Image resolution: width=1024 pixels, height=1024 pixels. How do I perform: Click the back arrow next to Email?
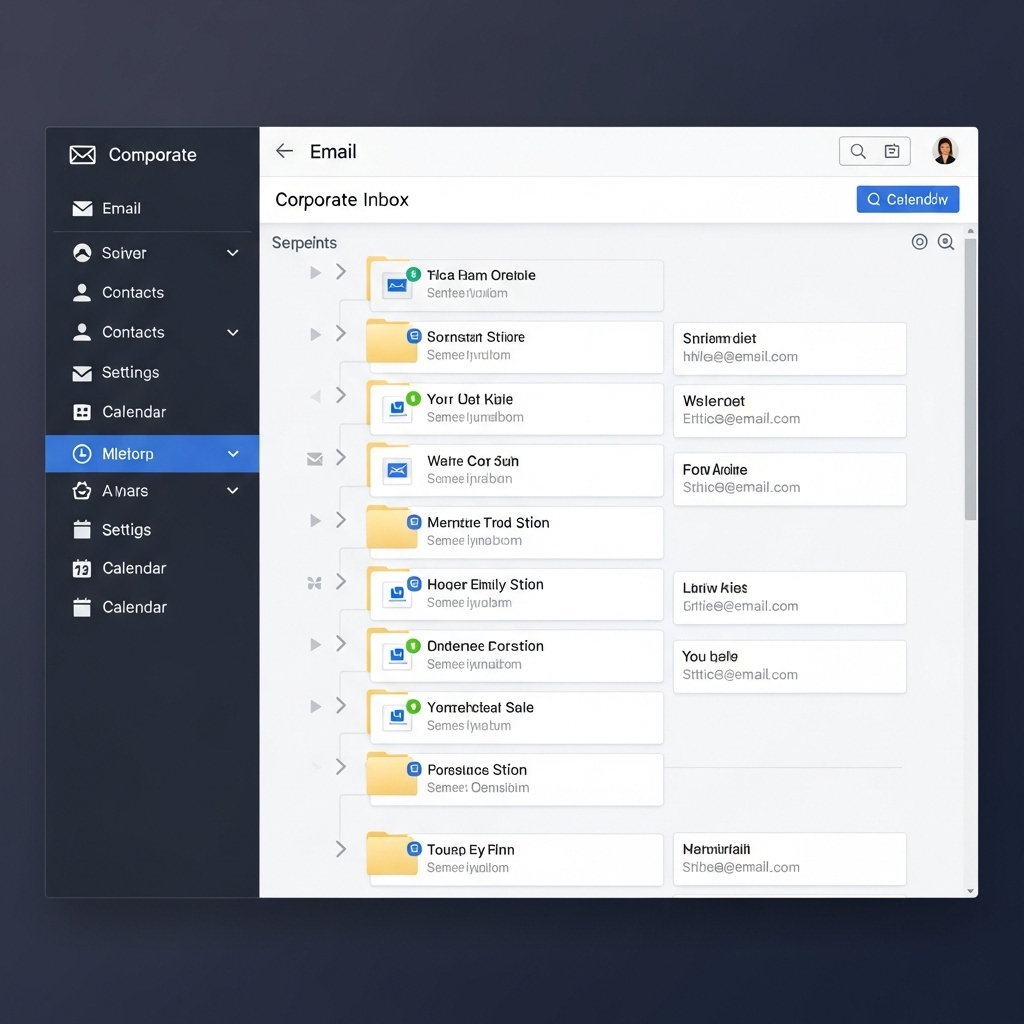coord(285,151)
